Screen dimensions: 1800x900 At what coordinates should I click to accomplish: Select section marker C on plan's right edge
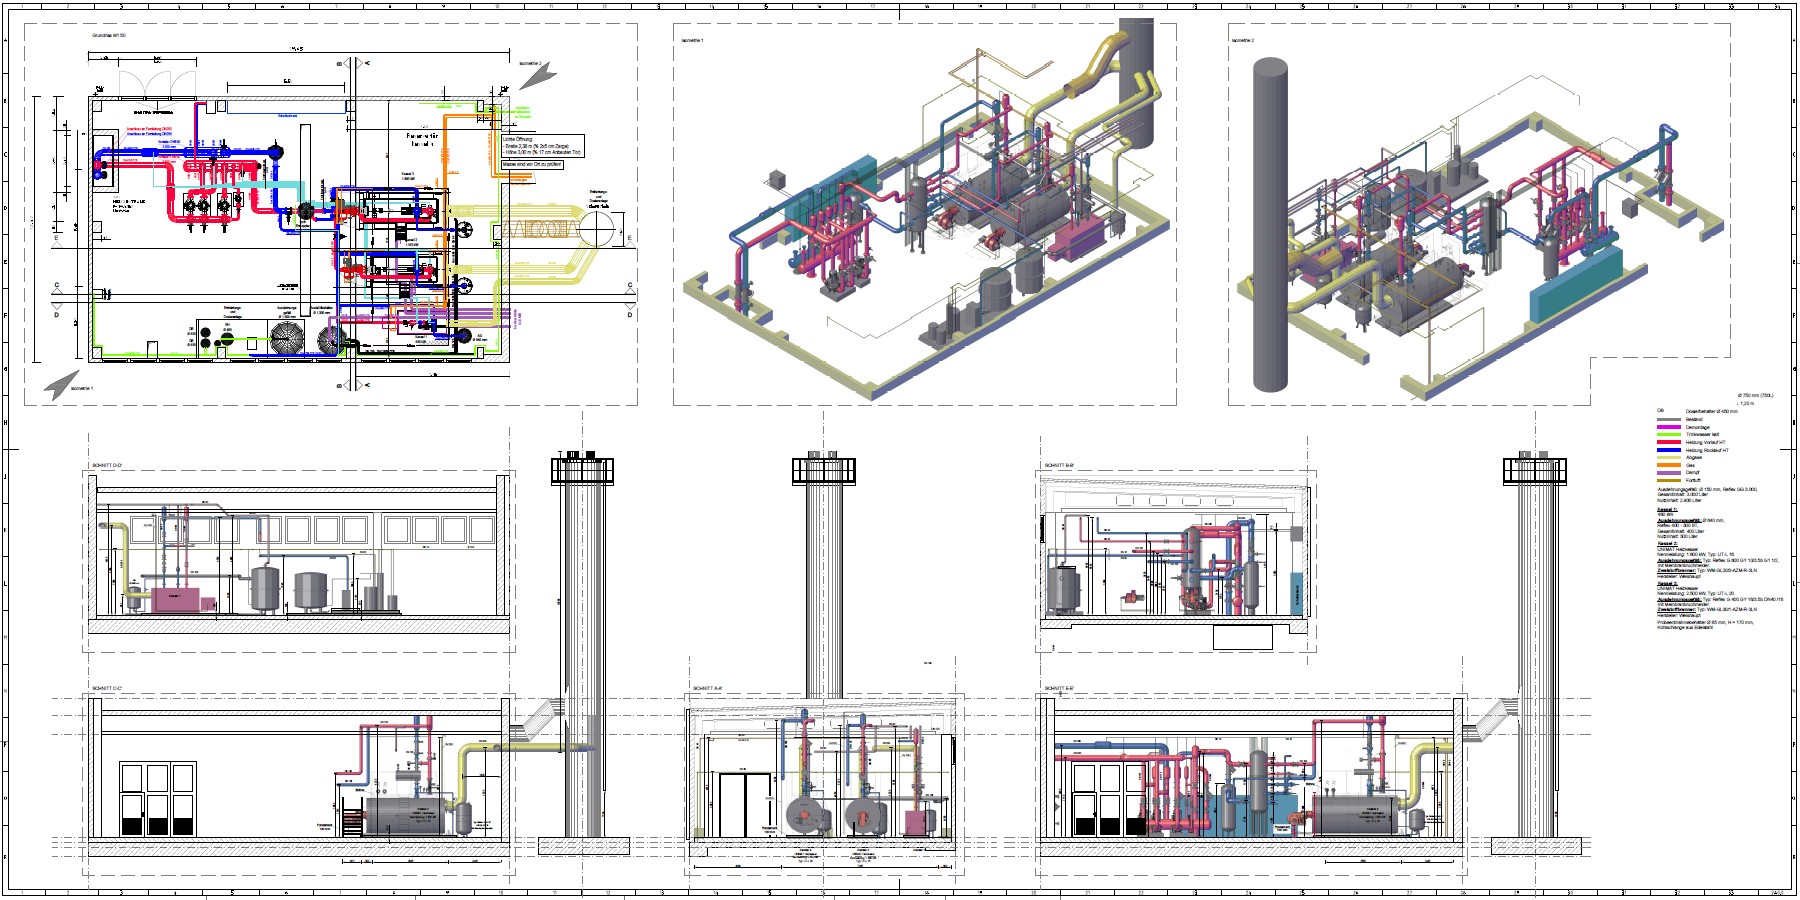tap(629, 288)
